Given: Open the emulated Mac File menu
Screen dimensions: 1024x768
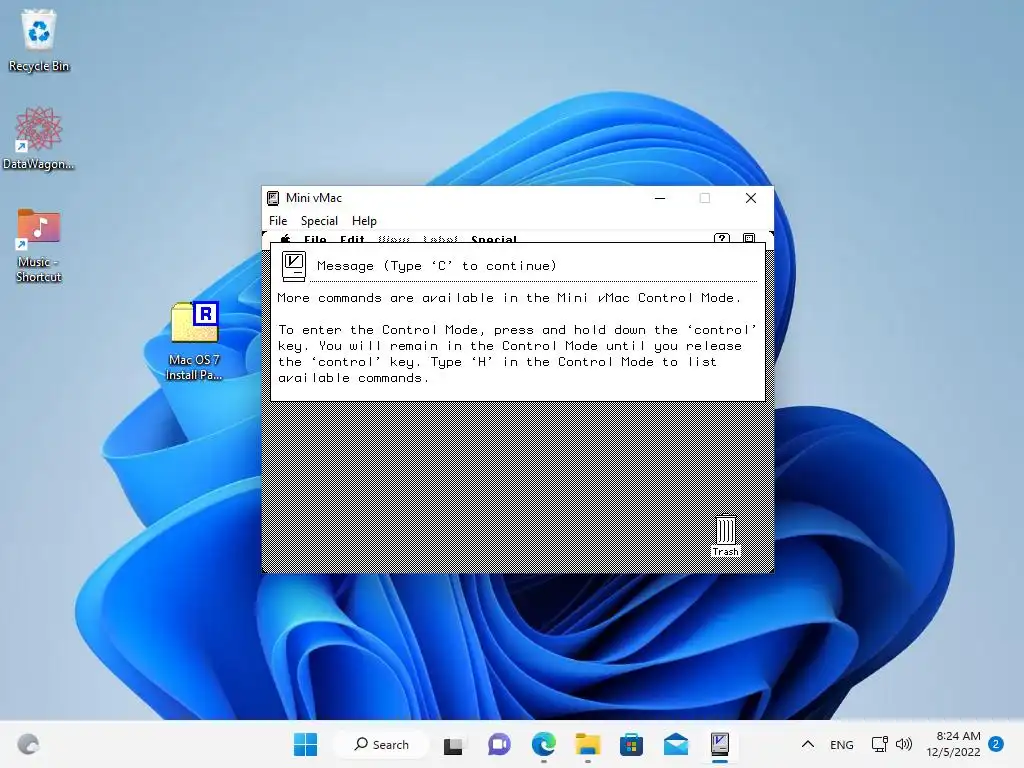Looking at the screenshot, I should click(x=315, y=239).
